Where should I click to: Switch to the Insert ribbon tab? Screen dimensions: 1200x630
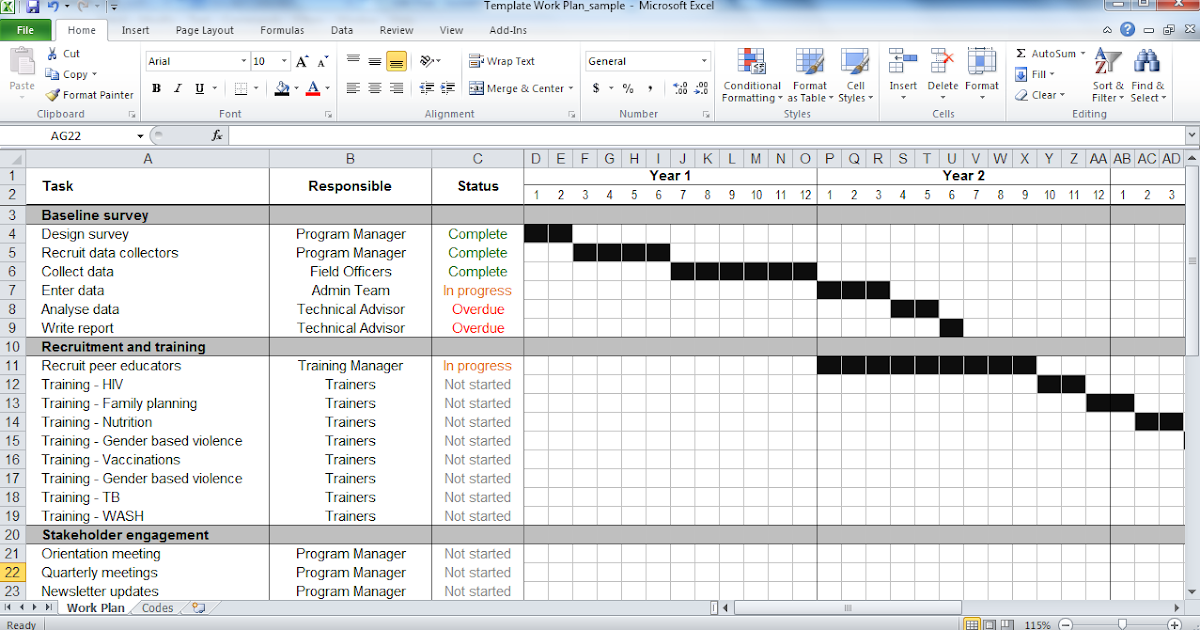tap(136, 30)
